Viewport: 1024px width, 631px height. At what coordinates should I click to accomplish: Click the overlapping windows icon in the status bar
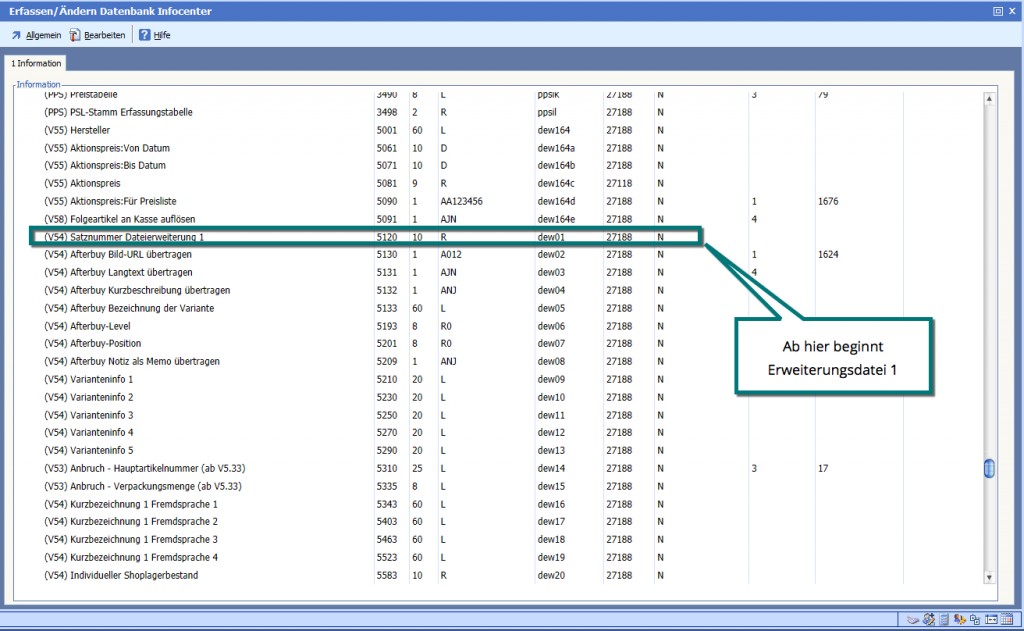(976, 619)
